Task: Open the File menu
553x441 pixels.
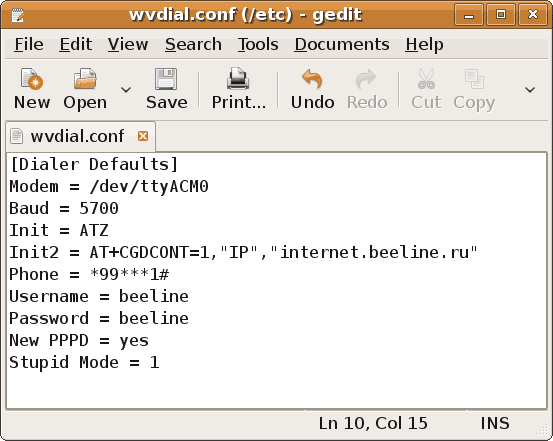Action: coord(29,45)
